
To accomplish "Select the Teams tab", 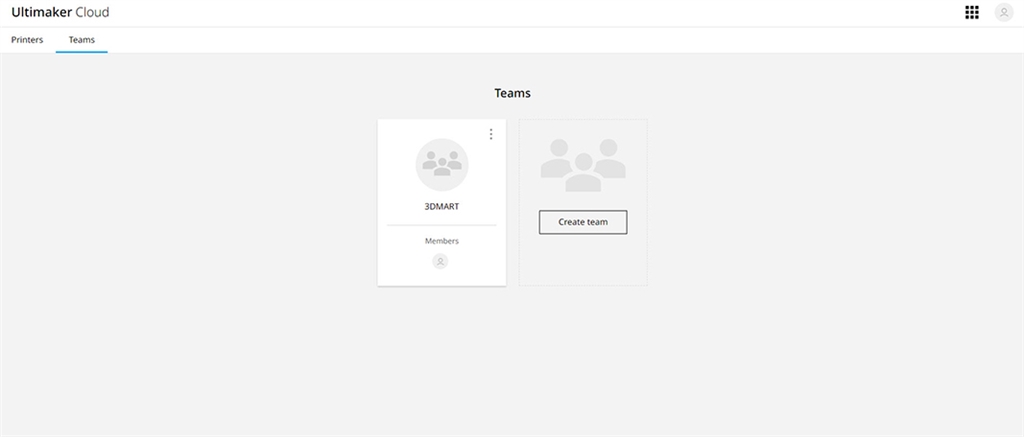I will 81,40.
